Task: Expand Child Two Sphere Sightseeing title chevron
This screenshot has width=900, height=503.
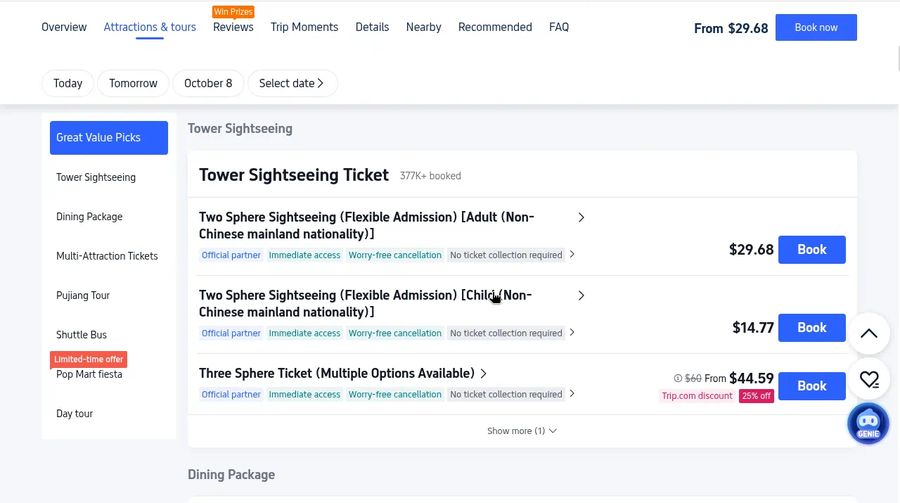Action: 581,296
